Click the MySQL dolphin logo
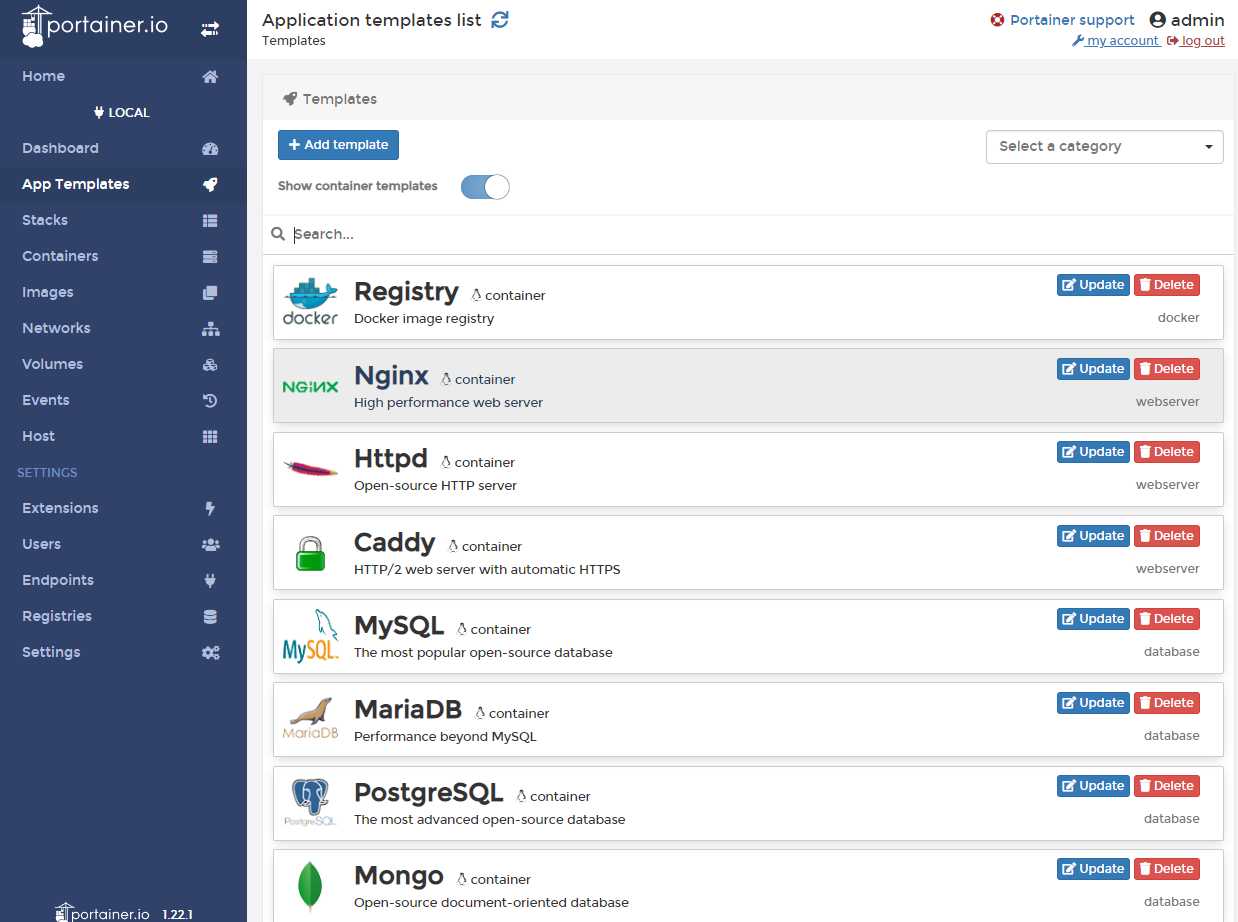 pos(310,636)
